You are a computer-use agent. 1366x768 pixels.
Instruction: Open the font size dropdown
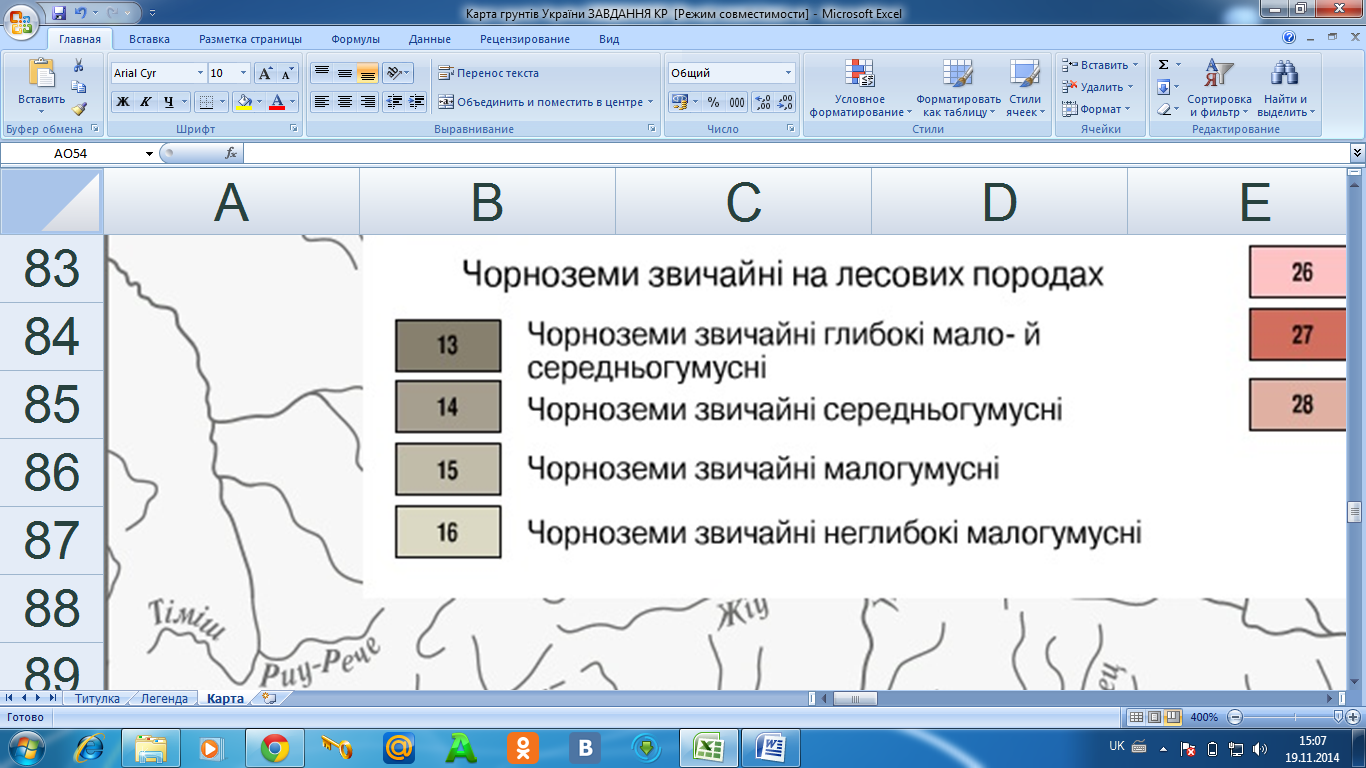(243, 73)
